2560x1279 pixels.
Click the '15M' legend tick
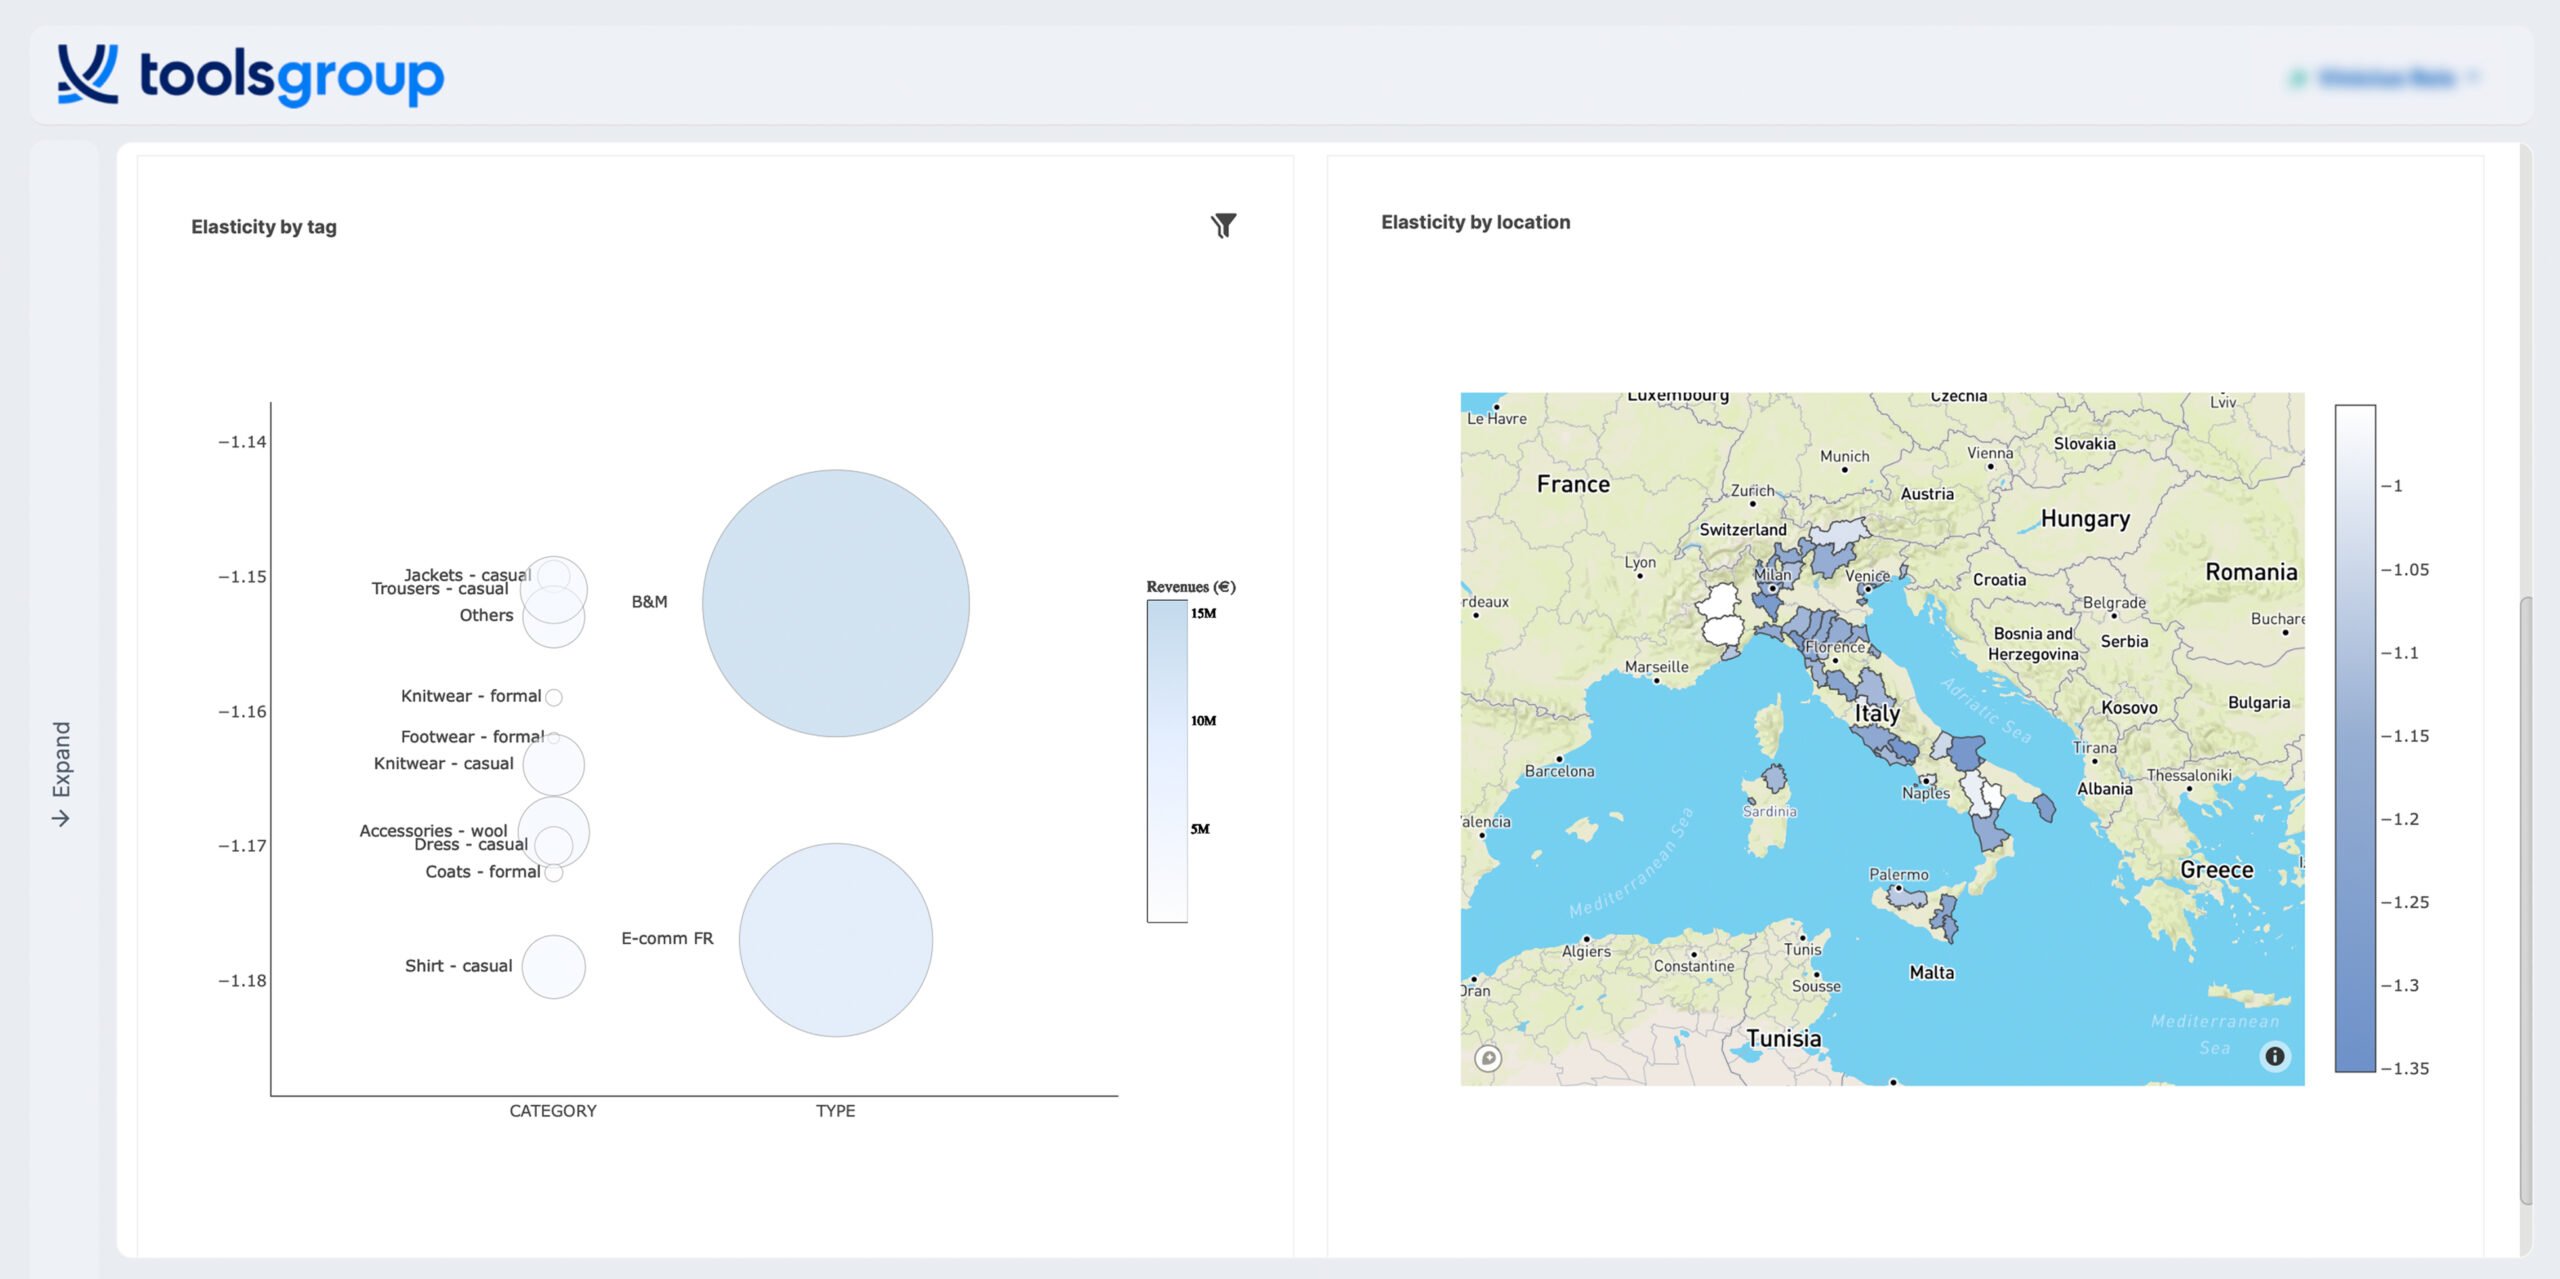point(1203,613)
